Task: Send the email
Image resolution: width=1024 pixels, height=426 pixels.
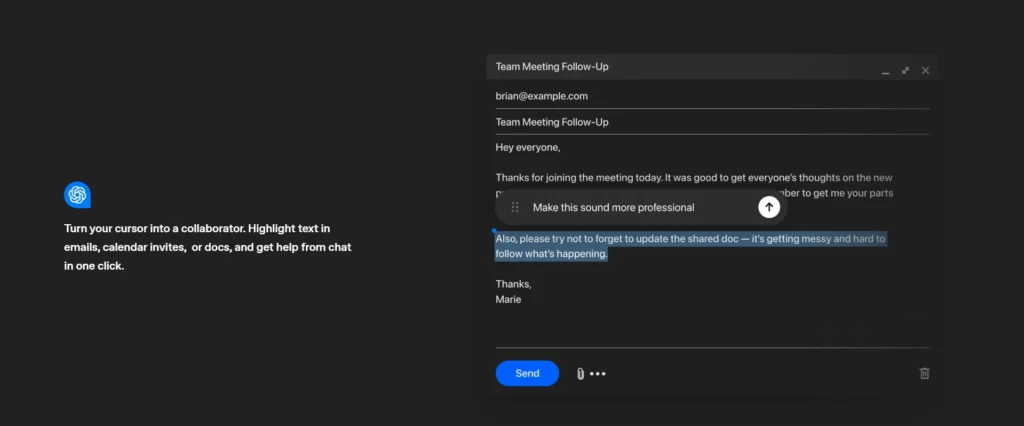Action: [x=527, y=373]
